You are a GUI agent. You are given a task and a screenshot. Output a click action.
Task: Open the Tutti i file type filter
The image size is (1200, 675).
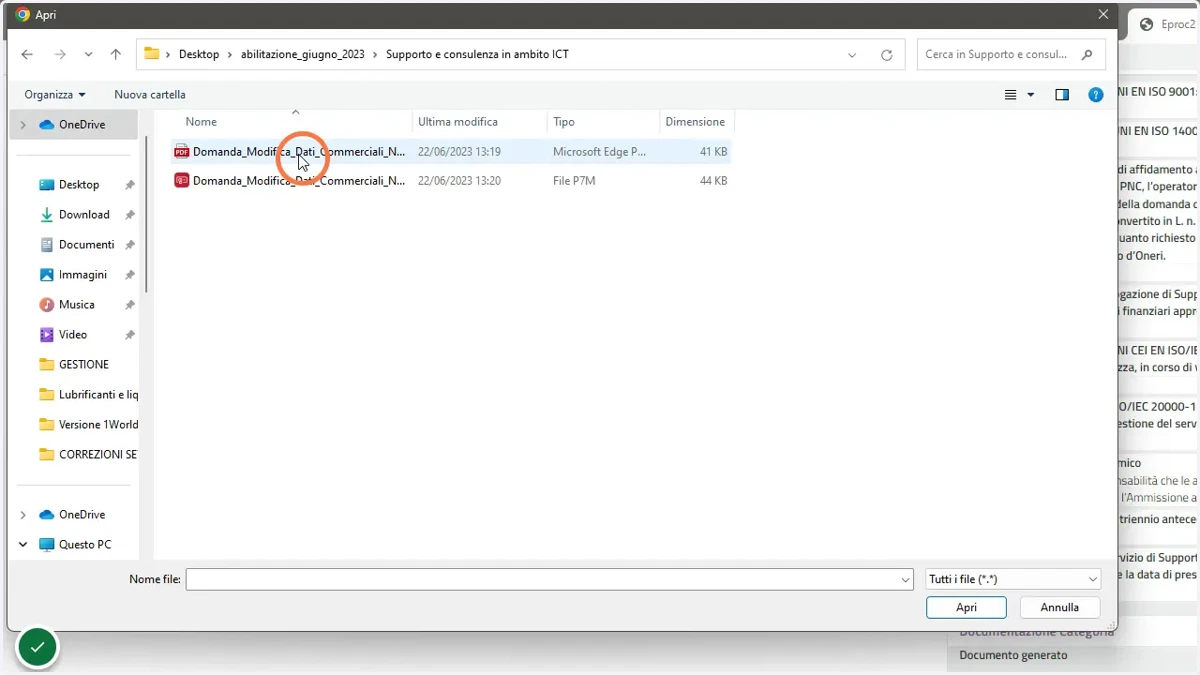point(1013,579)
